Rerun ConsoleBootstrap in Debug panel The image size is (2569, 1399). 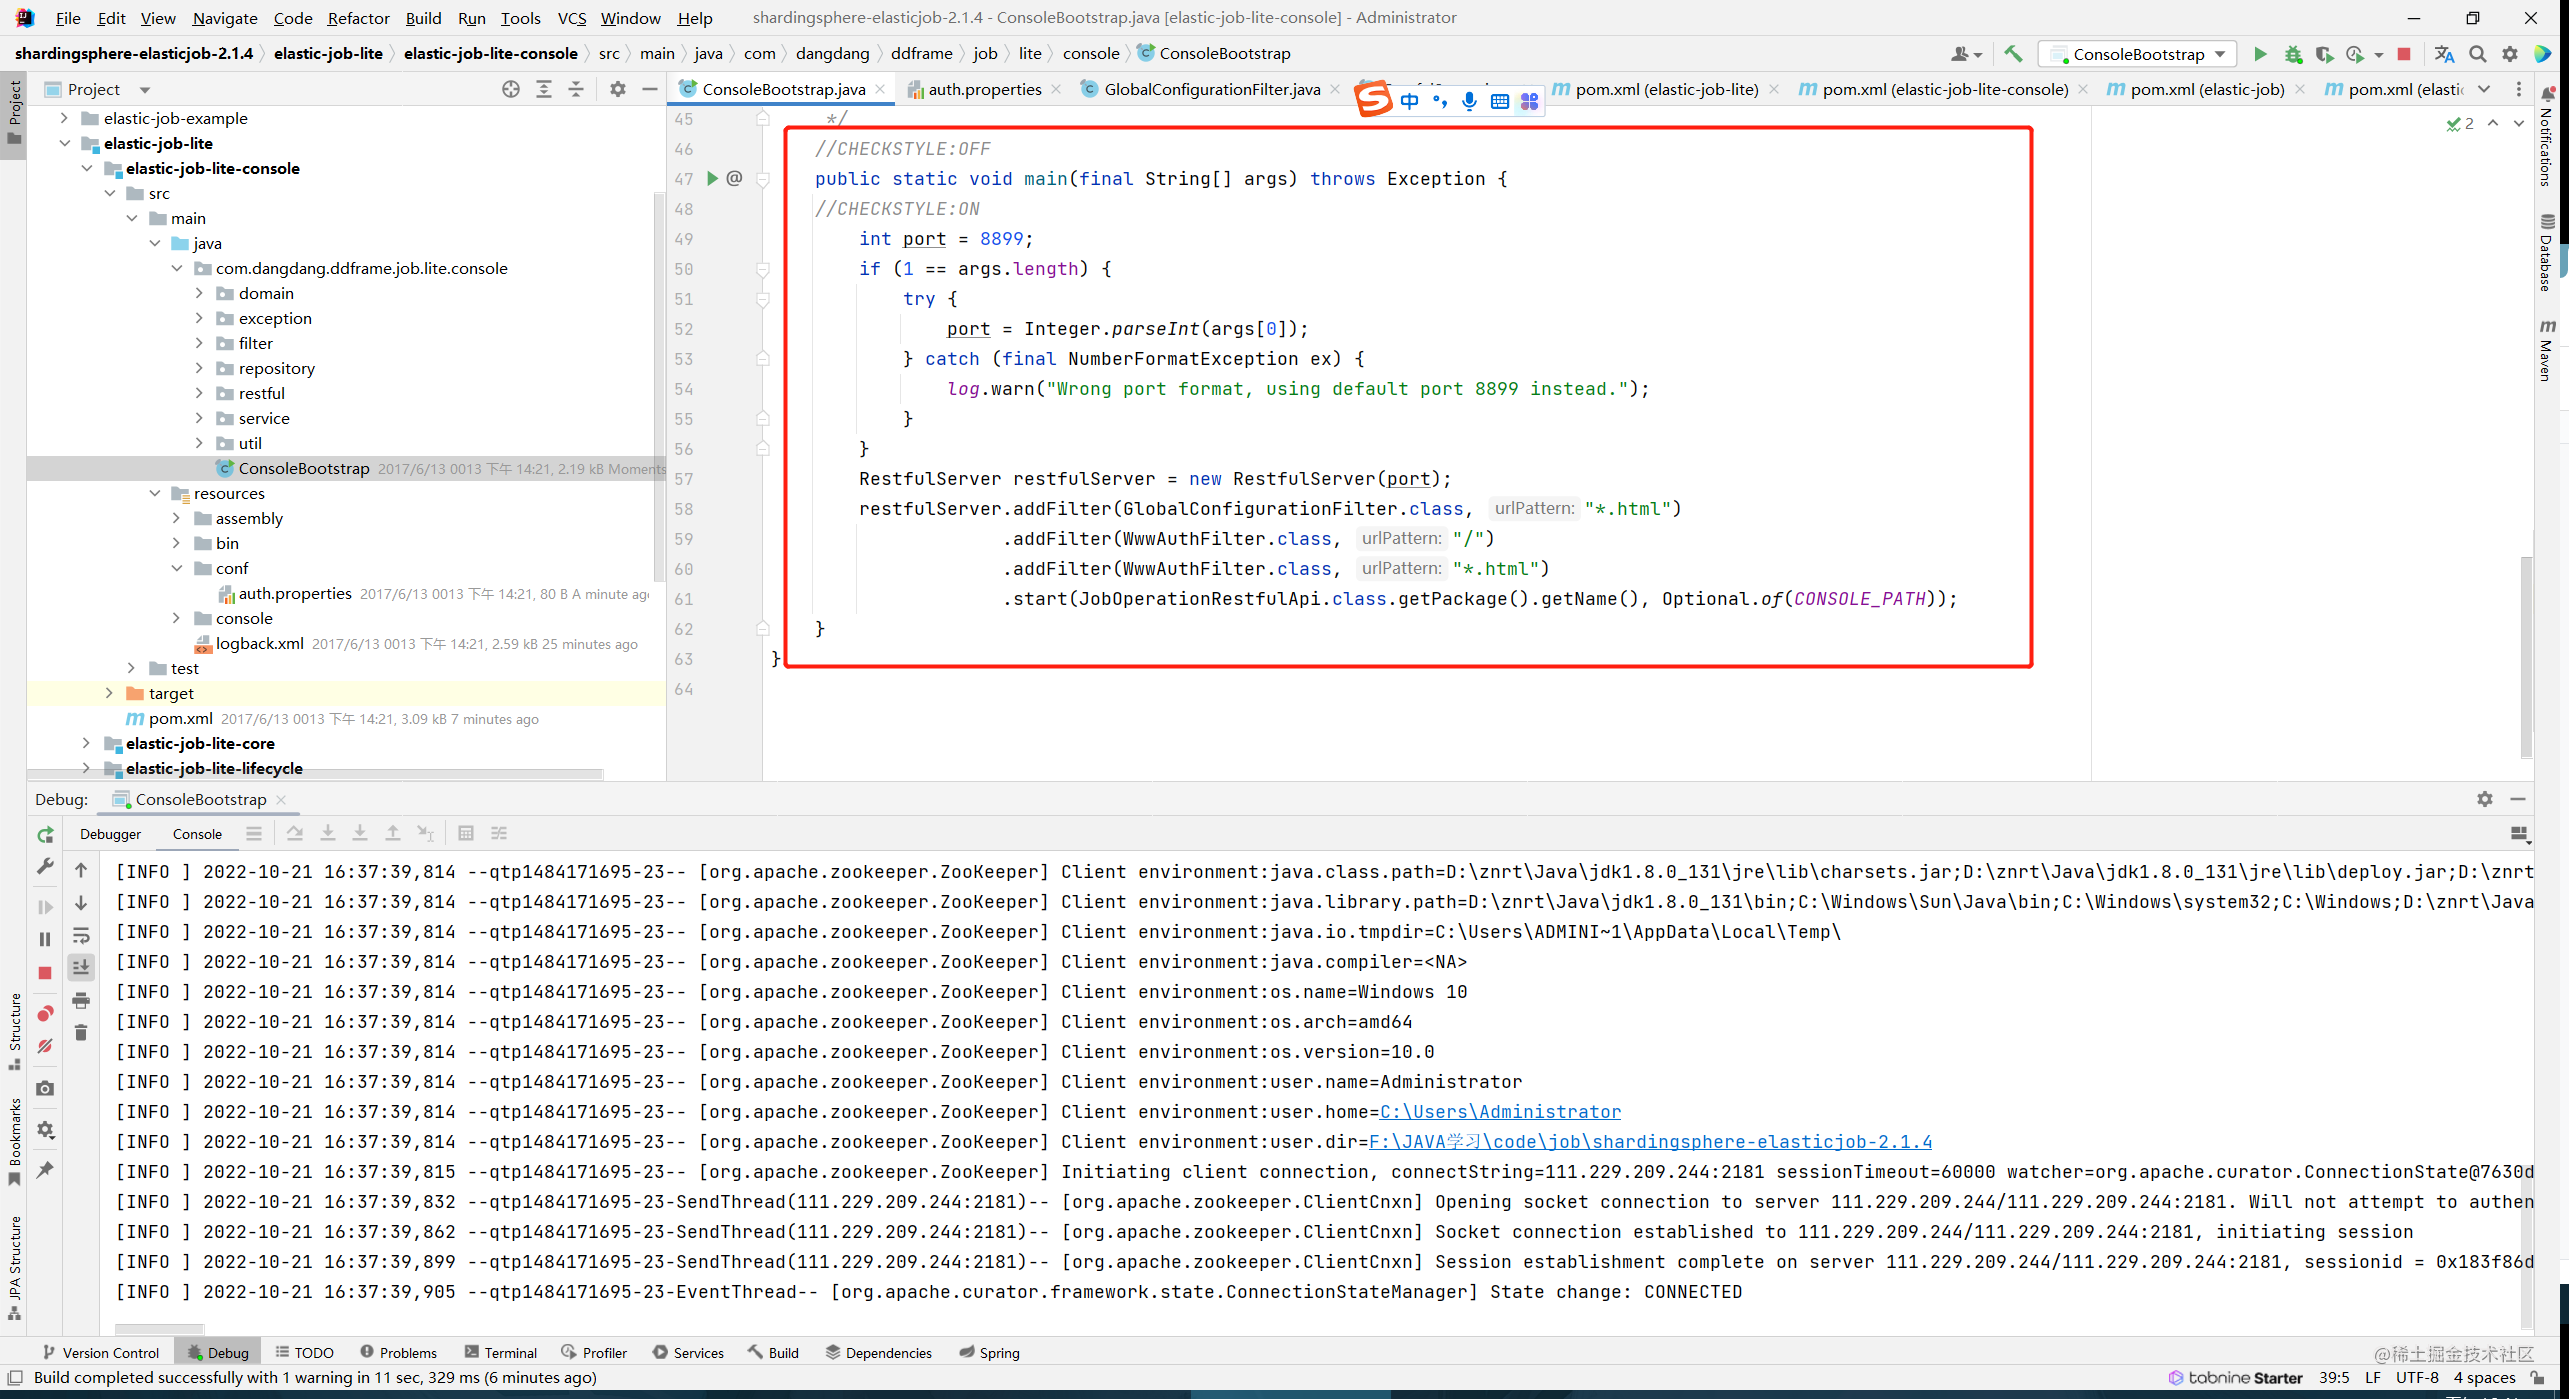point(45,834)
